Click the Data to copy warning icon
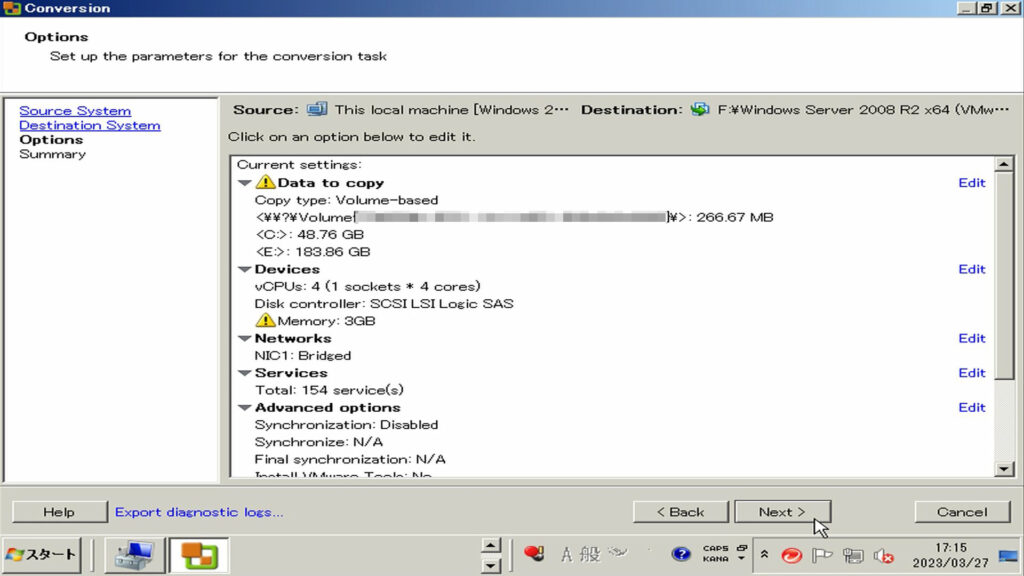Image resolution: width=1024 pixels, height=576 pixels. point(265,183)
